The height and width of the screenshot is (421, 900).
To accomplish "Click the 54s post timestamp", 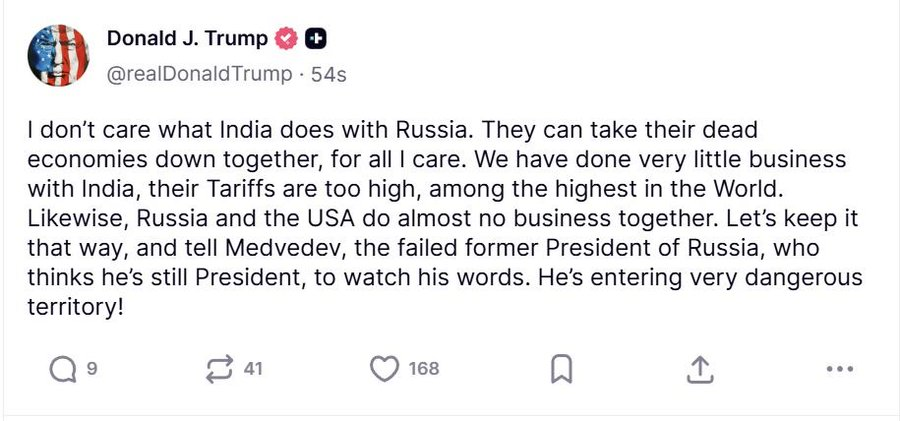I will (x=328, y=74).
